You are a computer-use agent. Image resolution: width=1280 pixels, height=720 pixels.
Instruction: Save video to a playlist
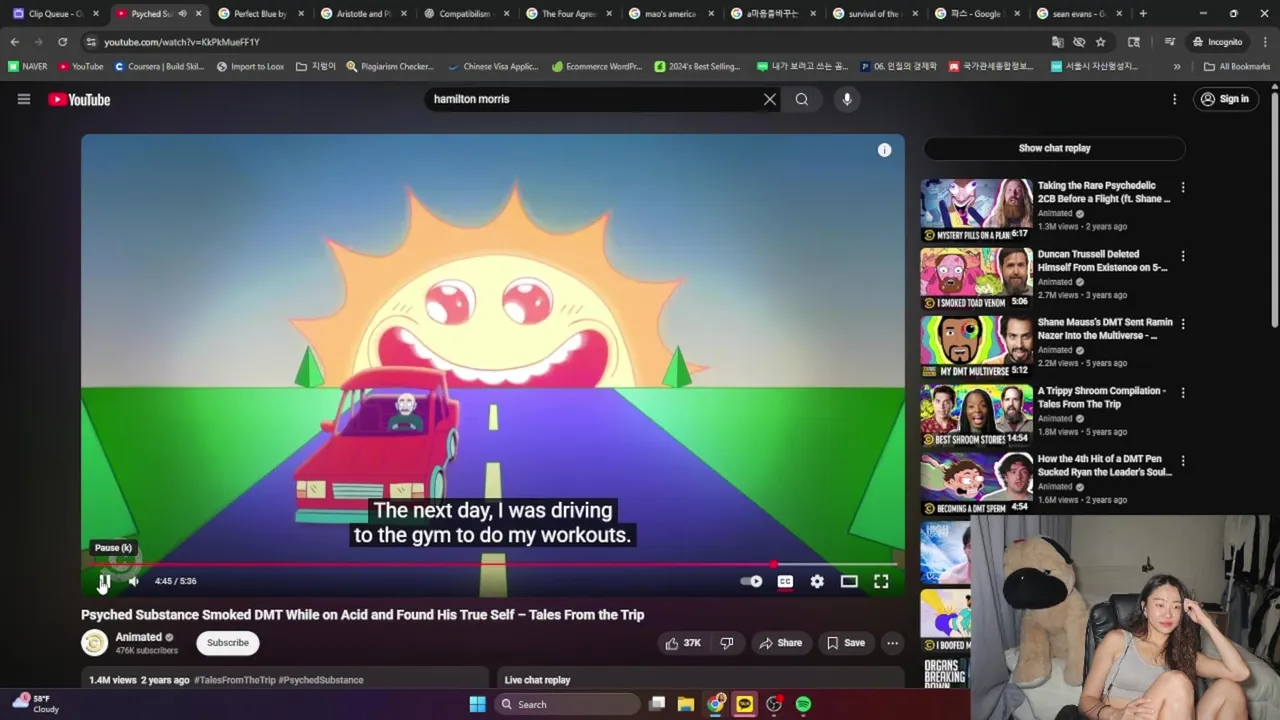pyautogui.click(x=845, y=643)
